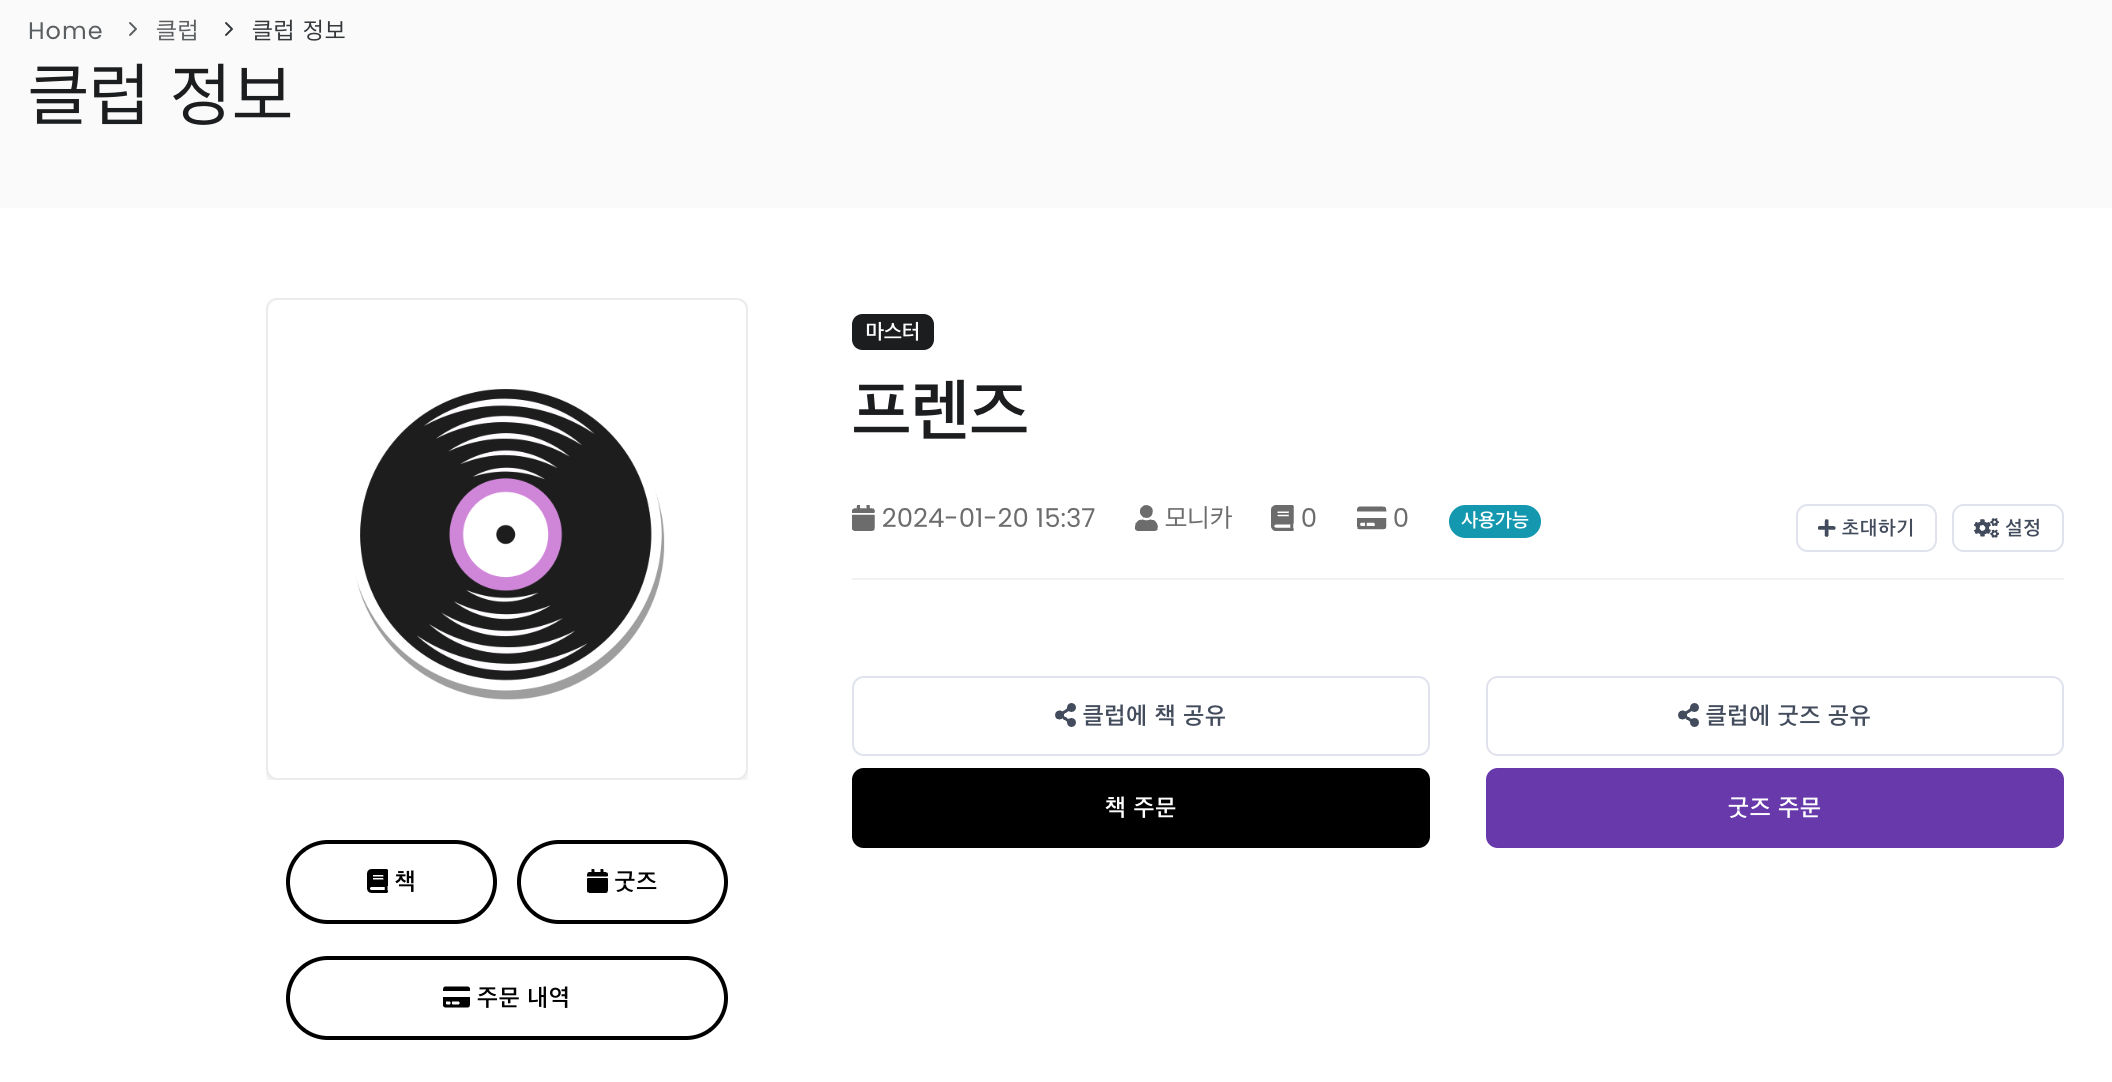Click the gift icon in the 굿즈 button
The height and width of the screenshot is (1082, 2112).
pyautogui.click(x=597, y=881)
